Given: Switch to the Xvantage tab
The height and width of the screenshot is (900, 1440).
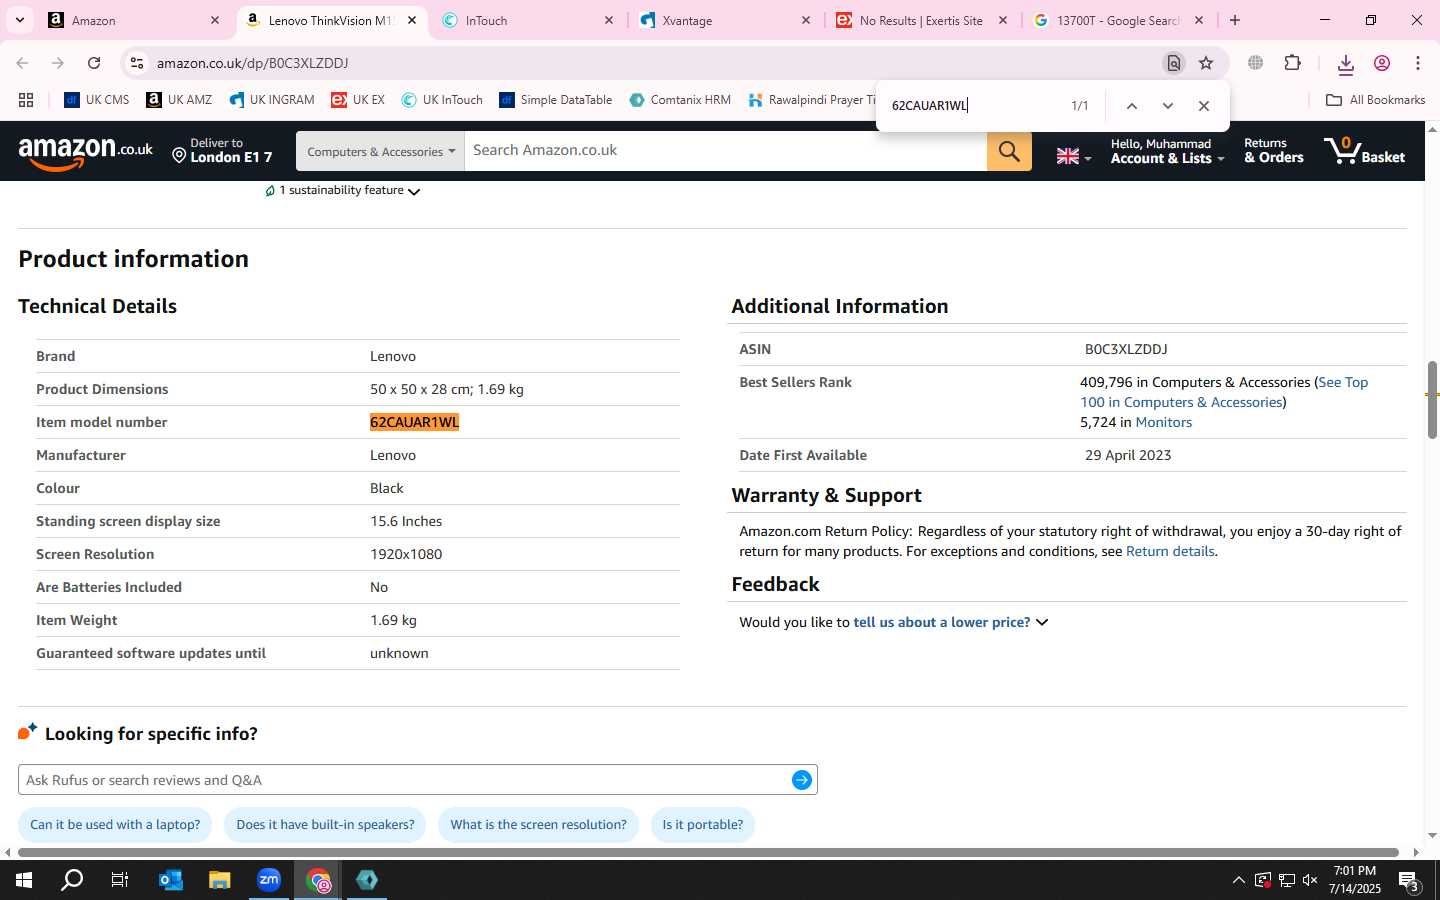Looking at the screenshot, I should [725, 20].
